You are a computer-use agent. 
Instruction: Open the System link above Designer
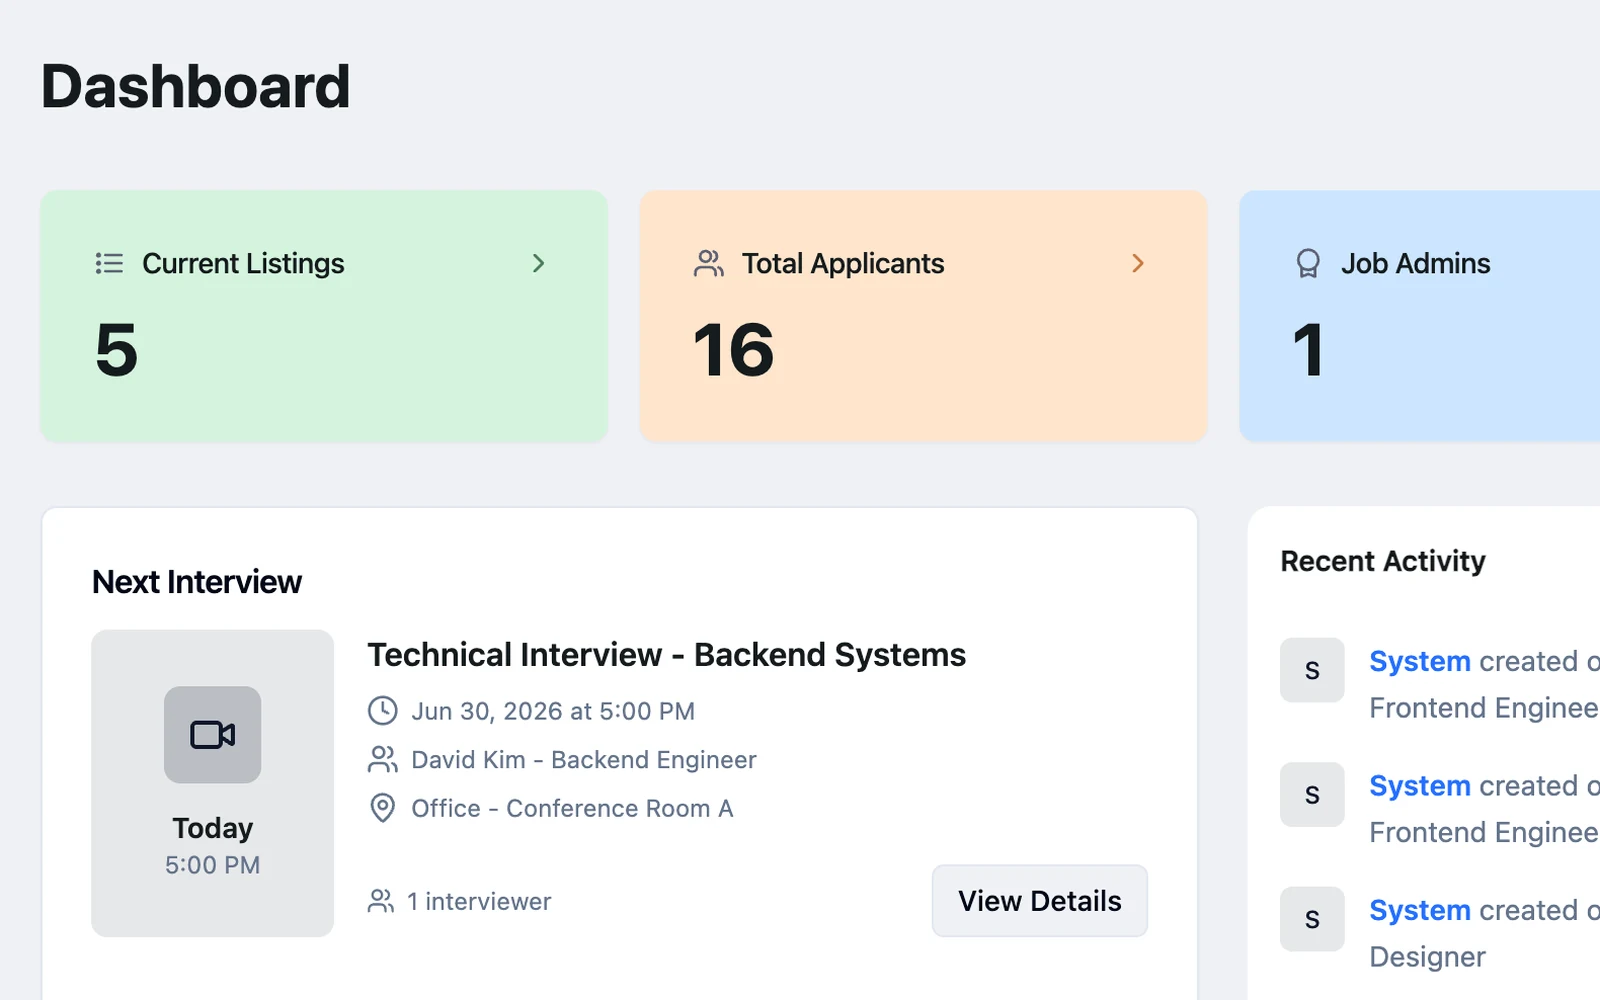coord(1420,910)
